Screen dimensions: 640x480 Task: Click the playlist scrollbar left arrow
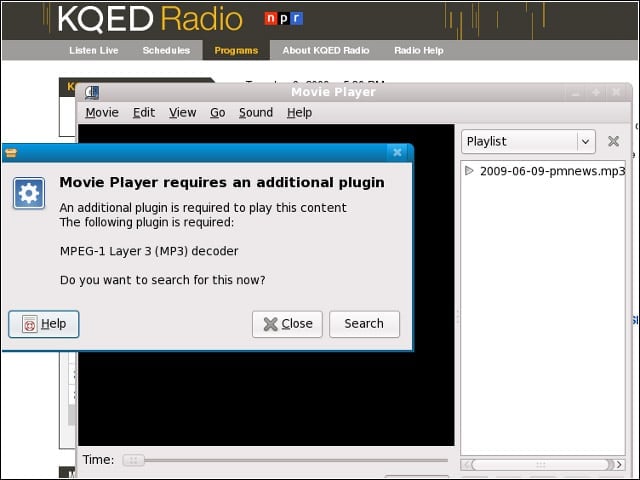tap(467, 464)
